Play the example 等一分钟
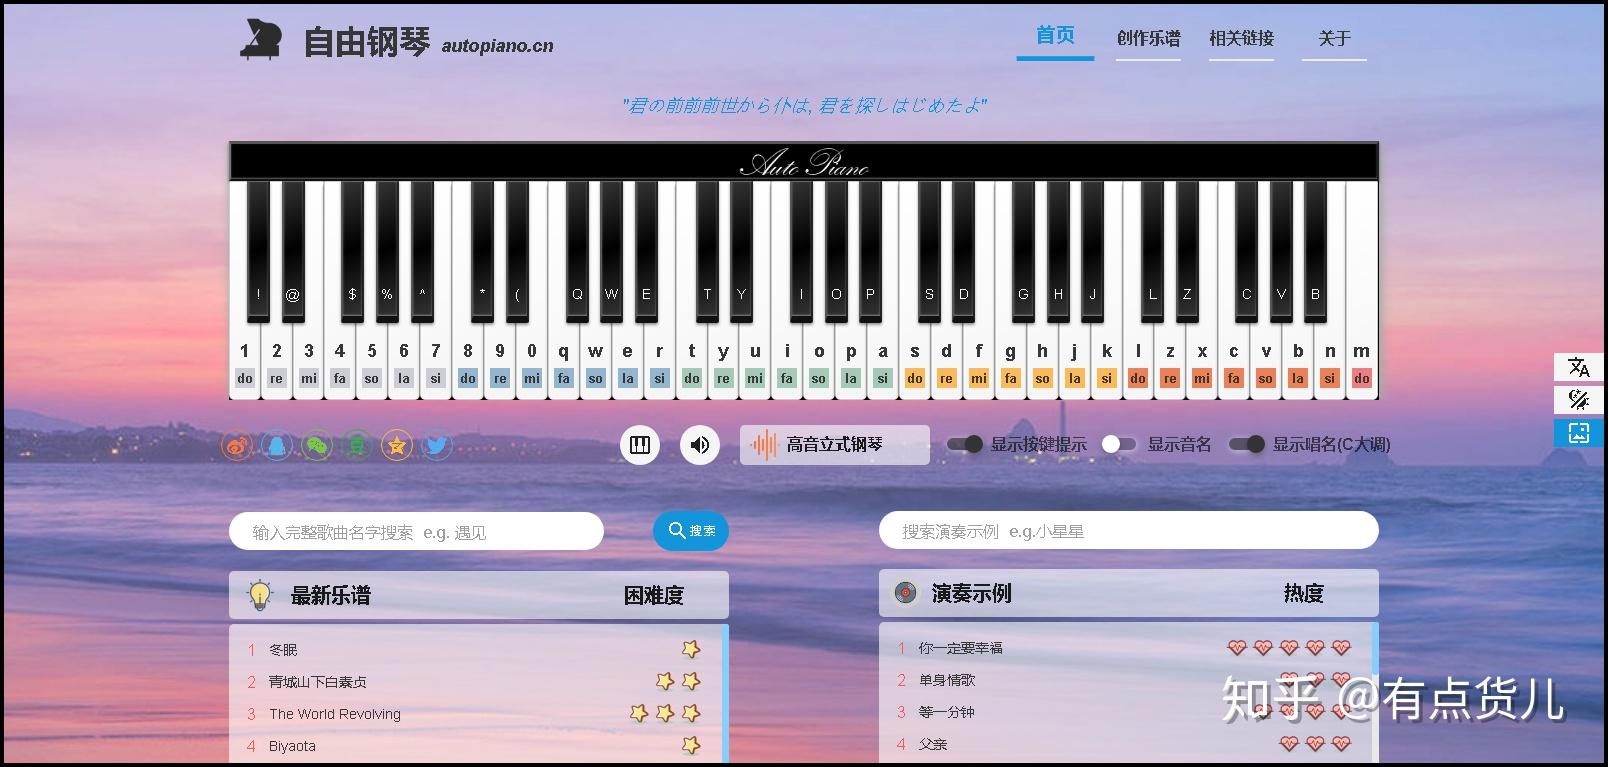Image resolution: width=1608 pixels, height=767 pixels. (946, 712)
